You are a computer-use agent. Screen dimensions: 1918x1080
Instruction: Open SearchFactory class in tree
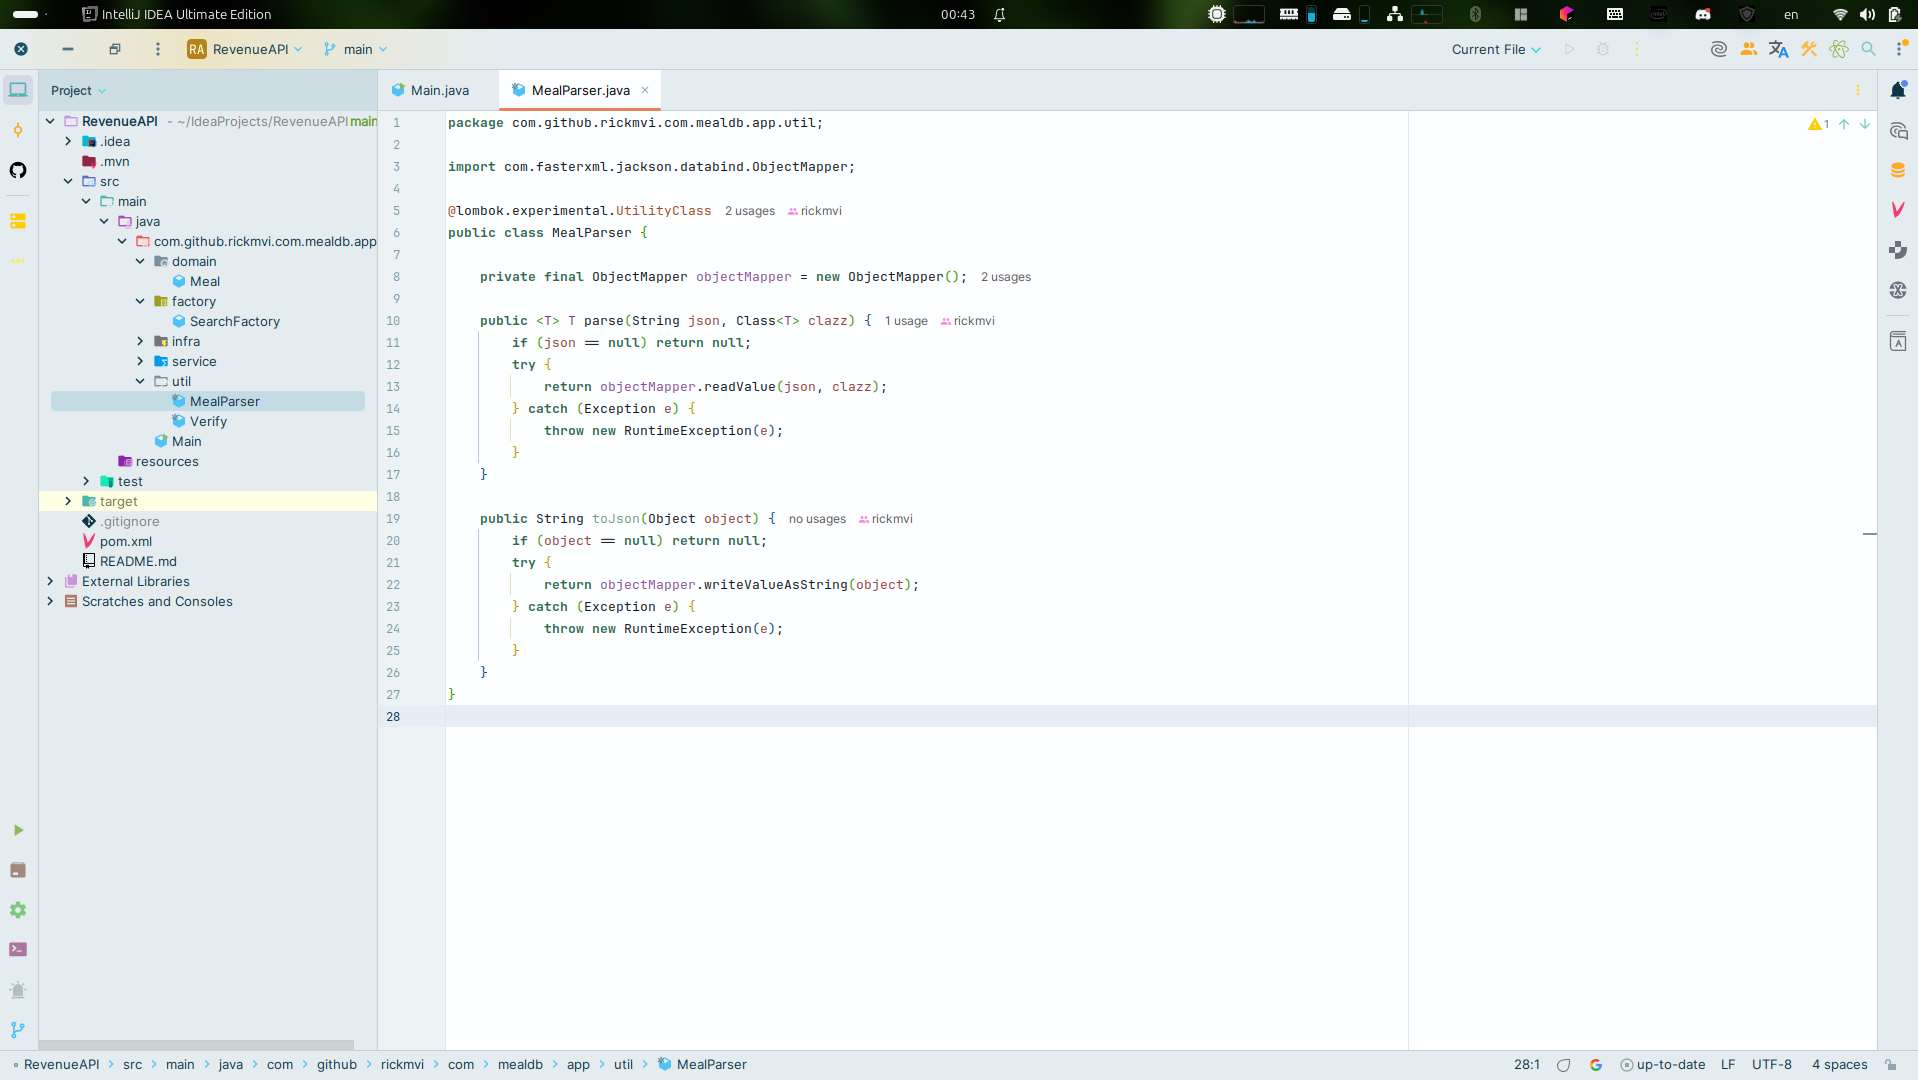234,321
